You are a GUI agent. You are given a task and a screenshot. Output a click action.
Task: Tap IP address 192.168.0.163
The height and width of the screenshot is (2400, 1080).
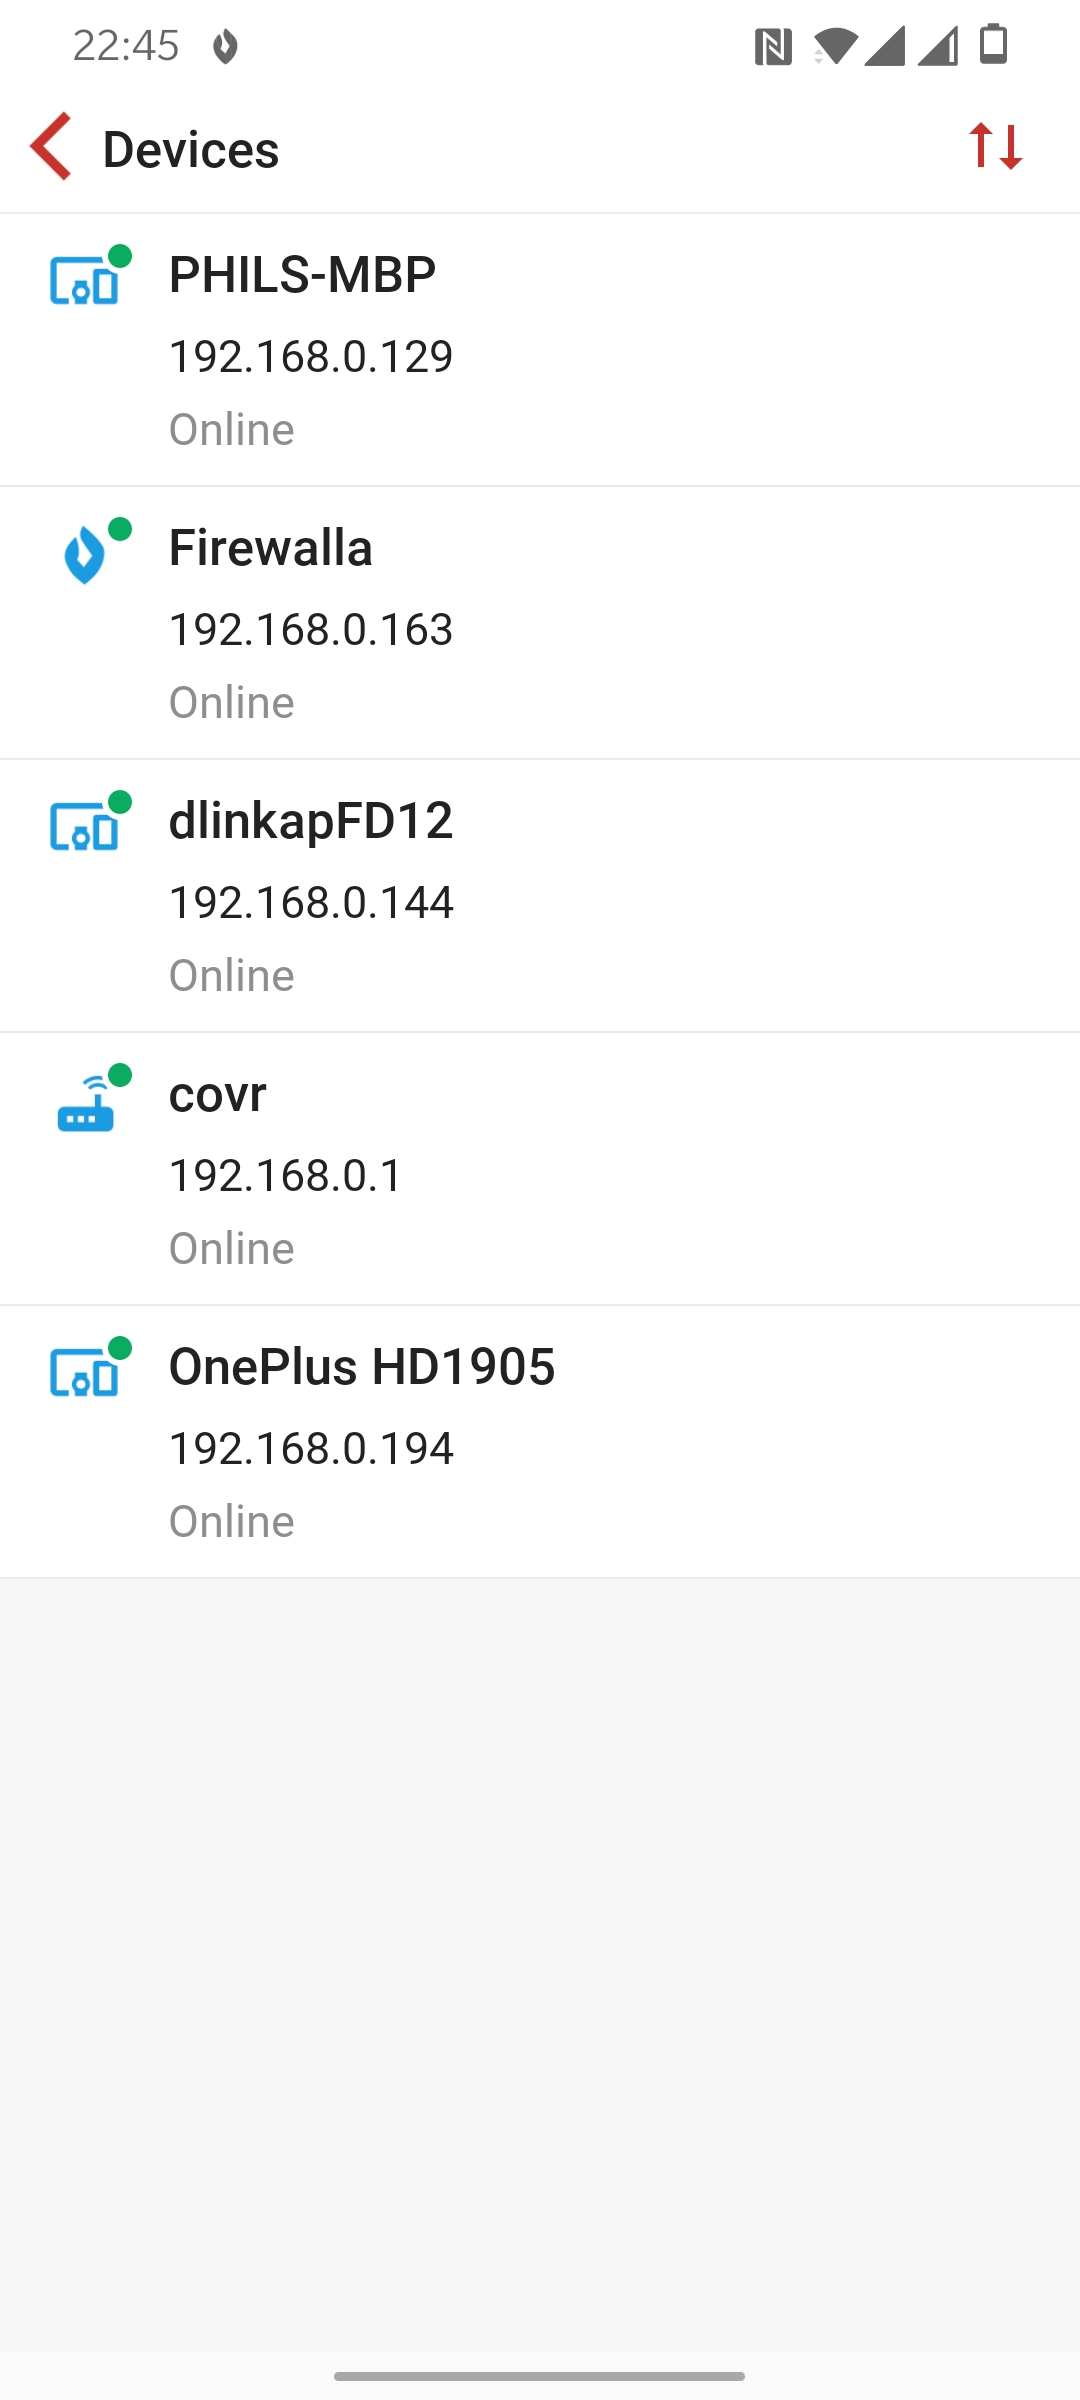311,629
